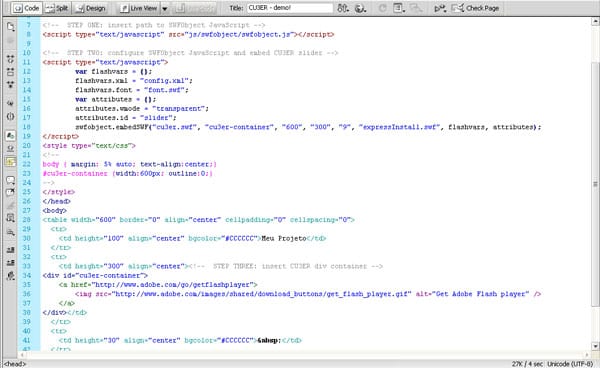Click line number 28 in the gutter
Image resolution: width=600 pixels, height=368 pixels.
[x=26, y=220]
